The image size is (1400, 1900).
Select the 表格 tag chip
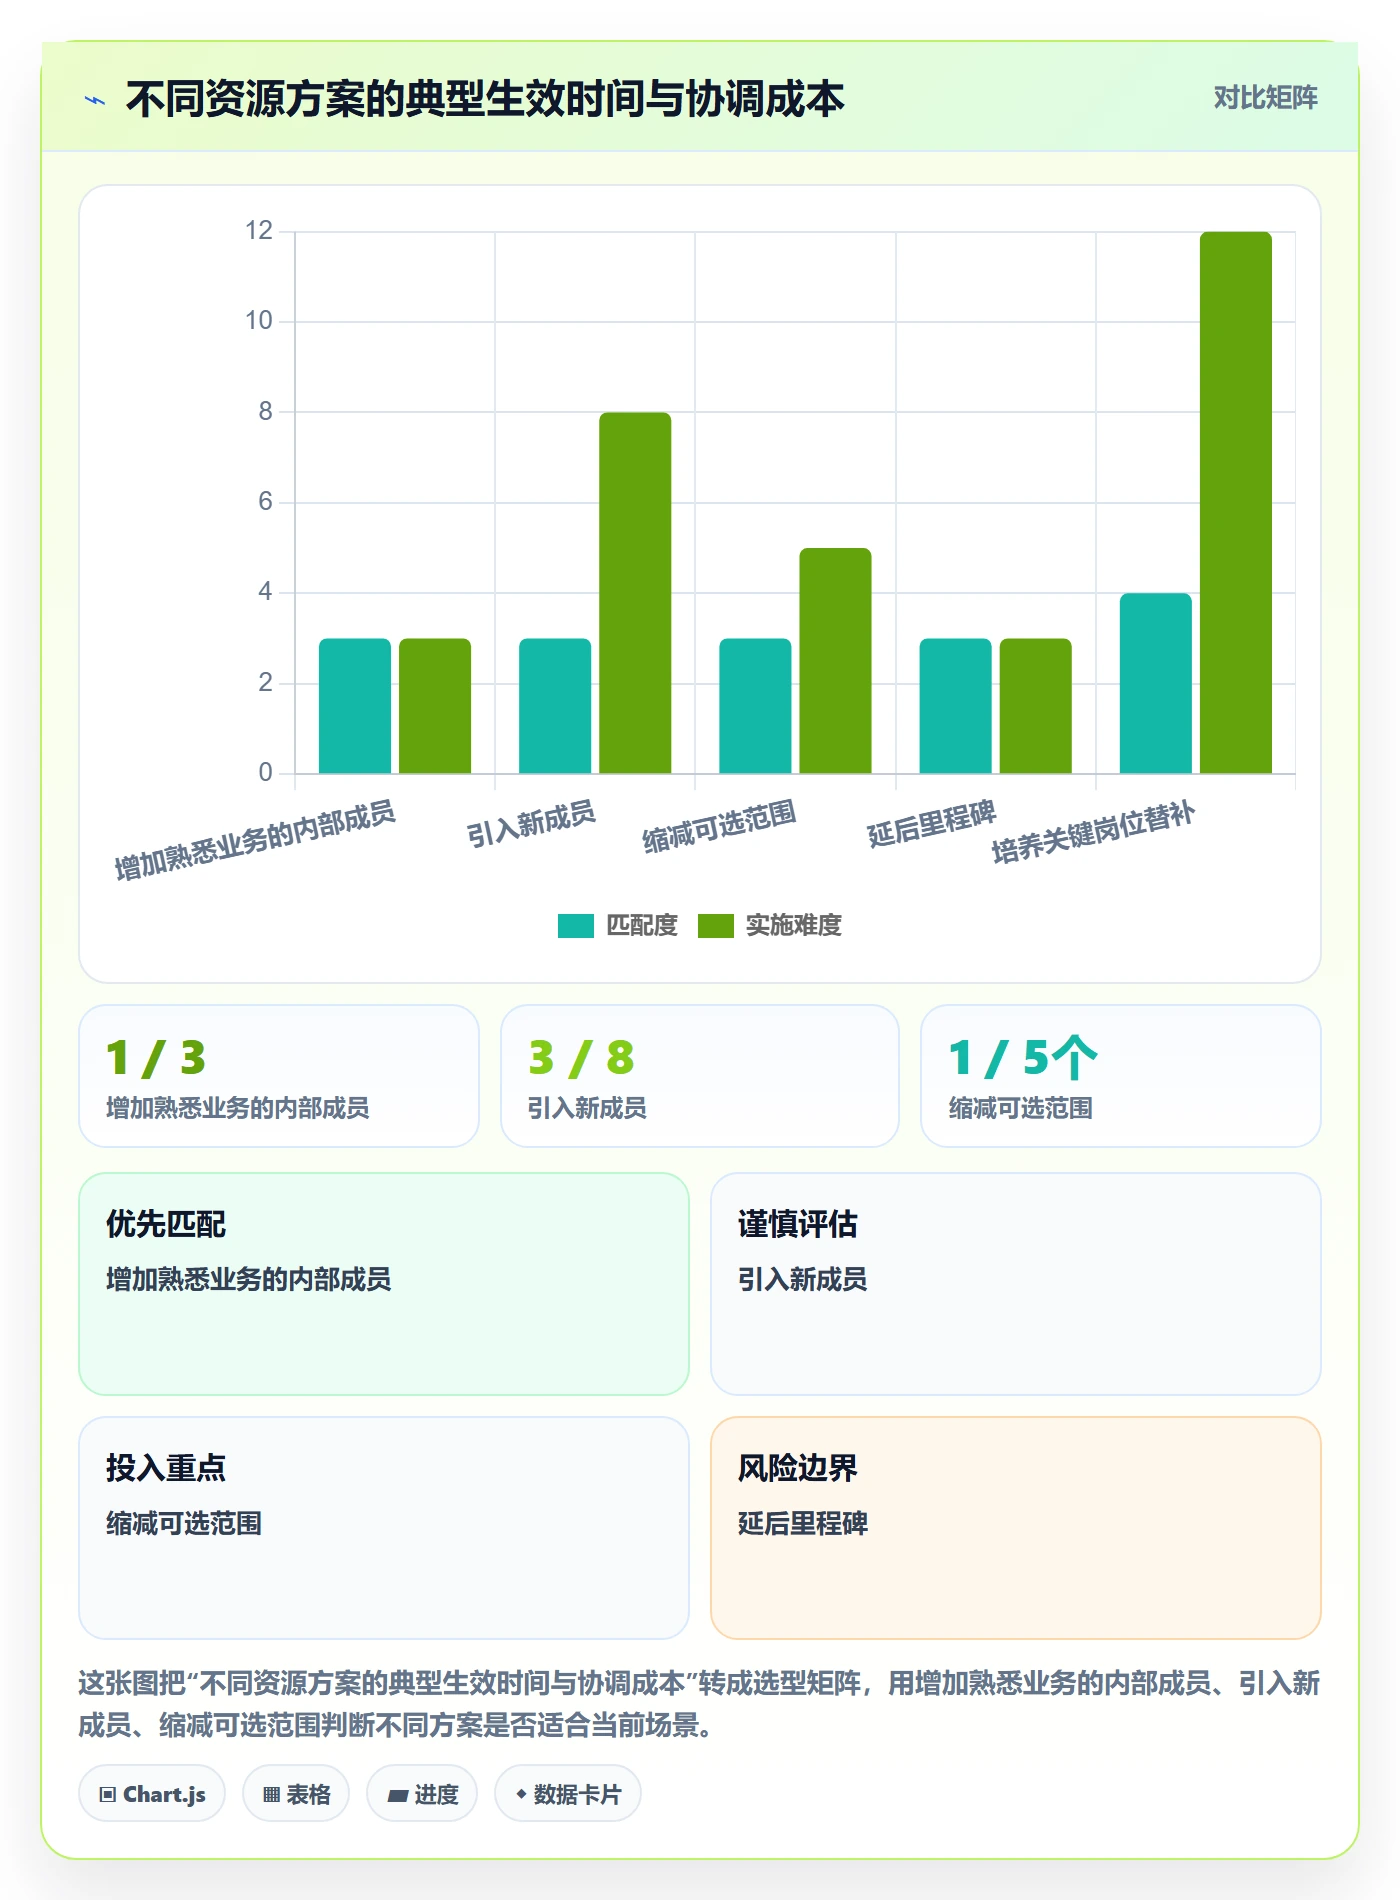point(296,1794)
